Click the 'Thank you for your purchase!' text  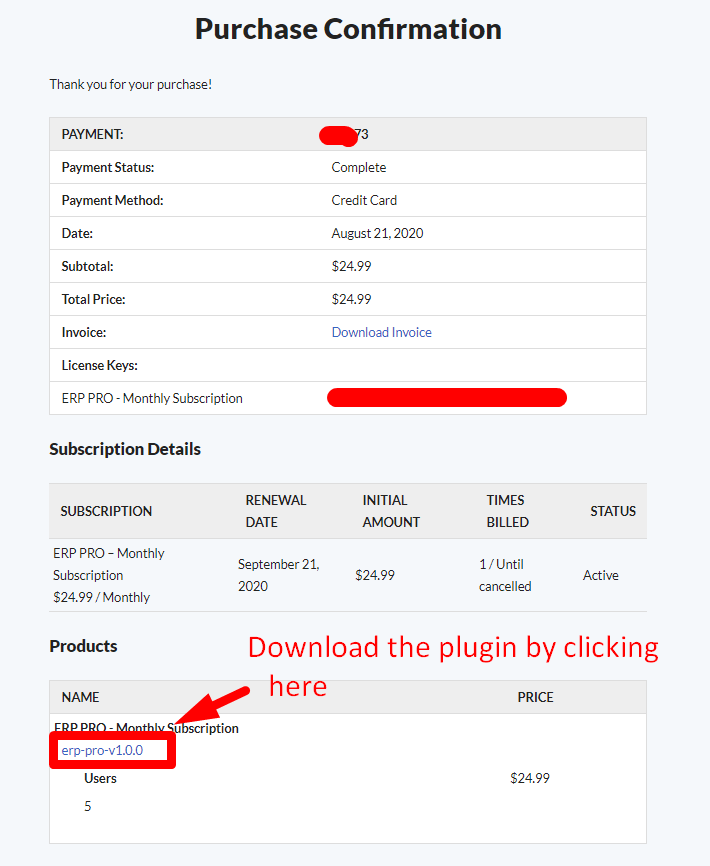coord(131,84)
